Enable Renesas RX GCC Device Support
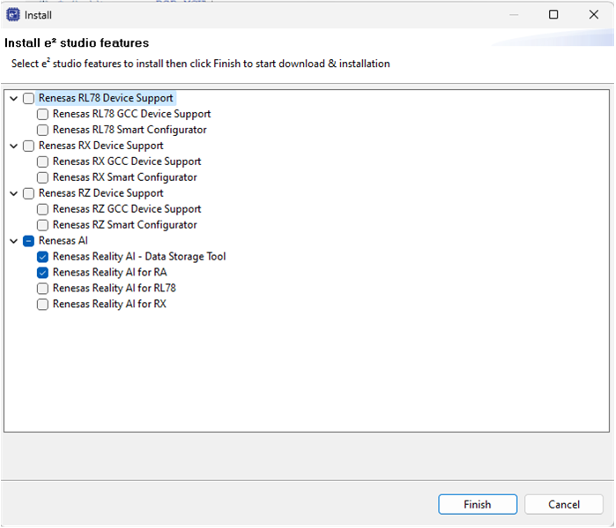Image resolution: width=616 pixels, height=528 pixels. [43, 162]
